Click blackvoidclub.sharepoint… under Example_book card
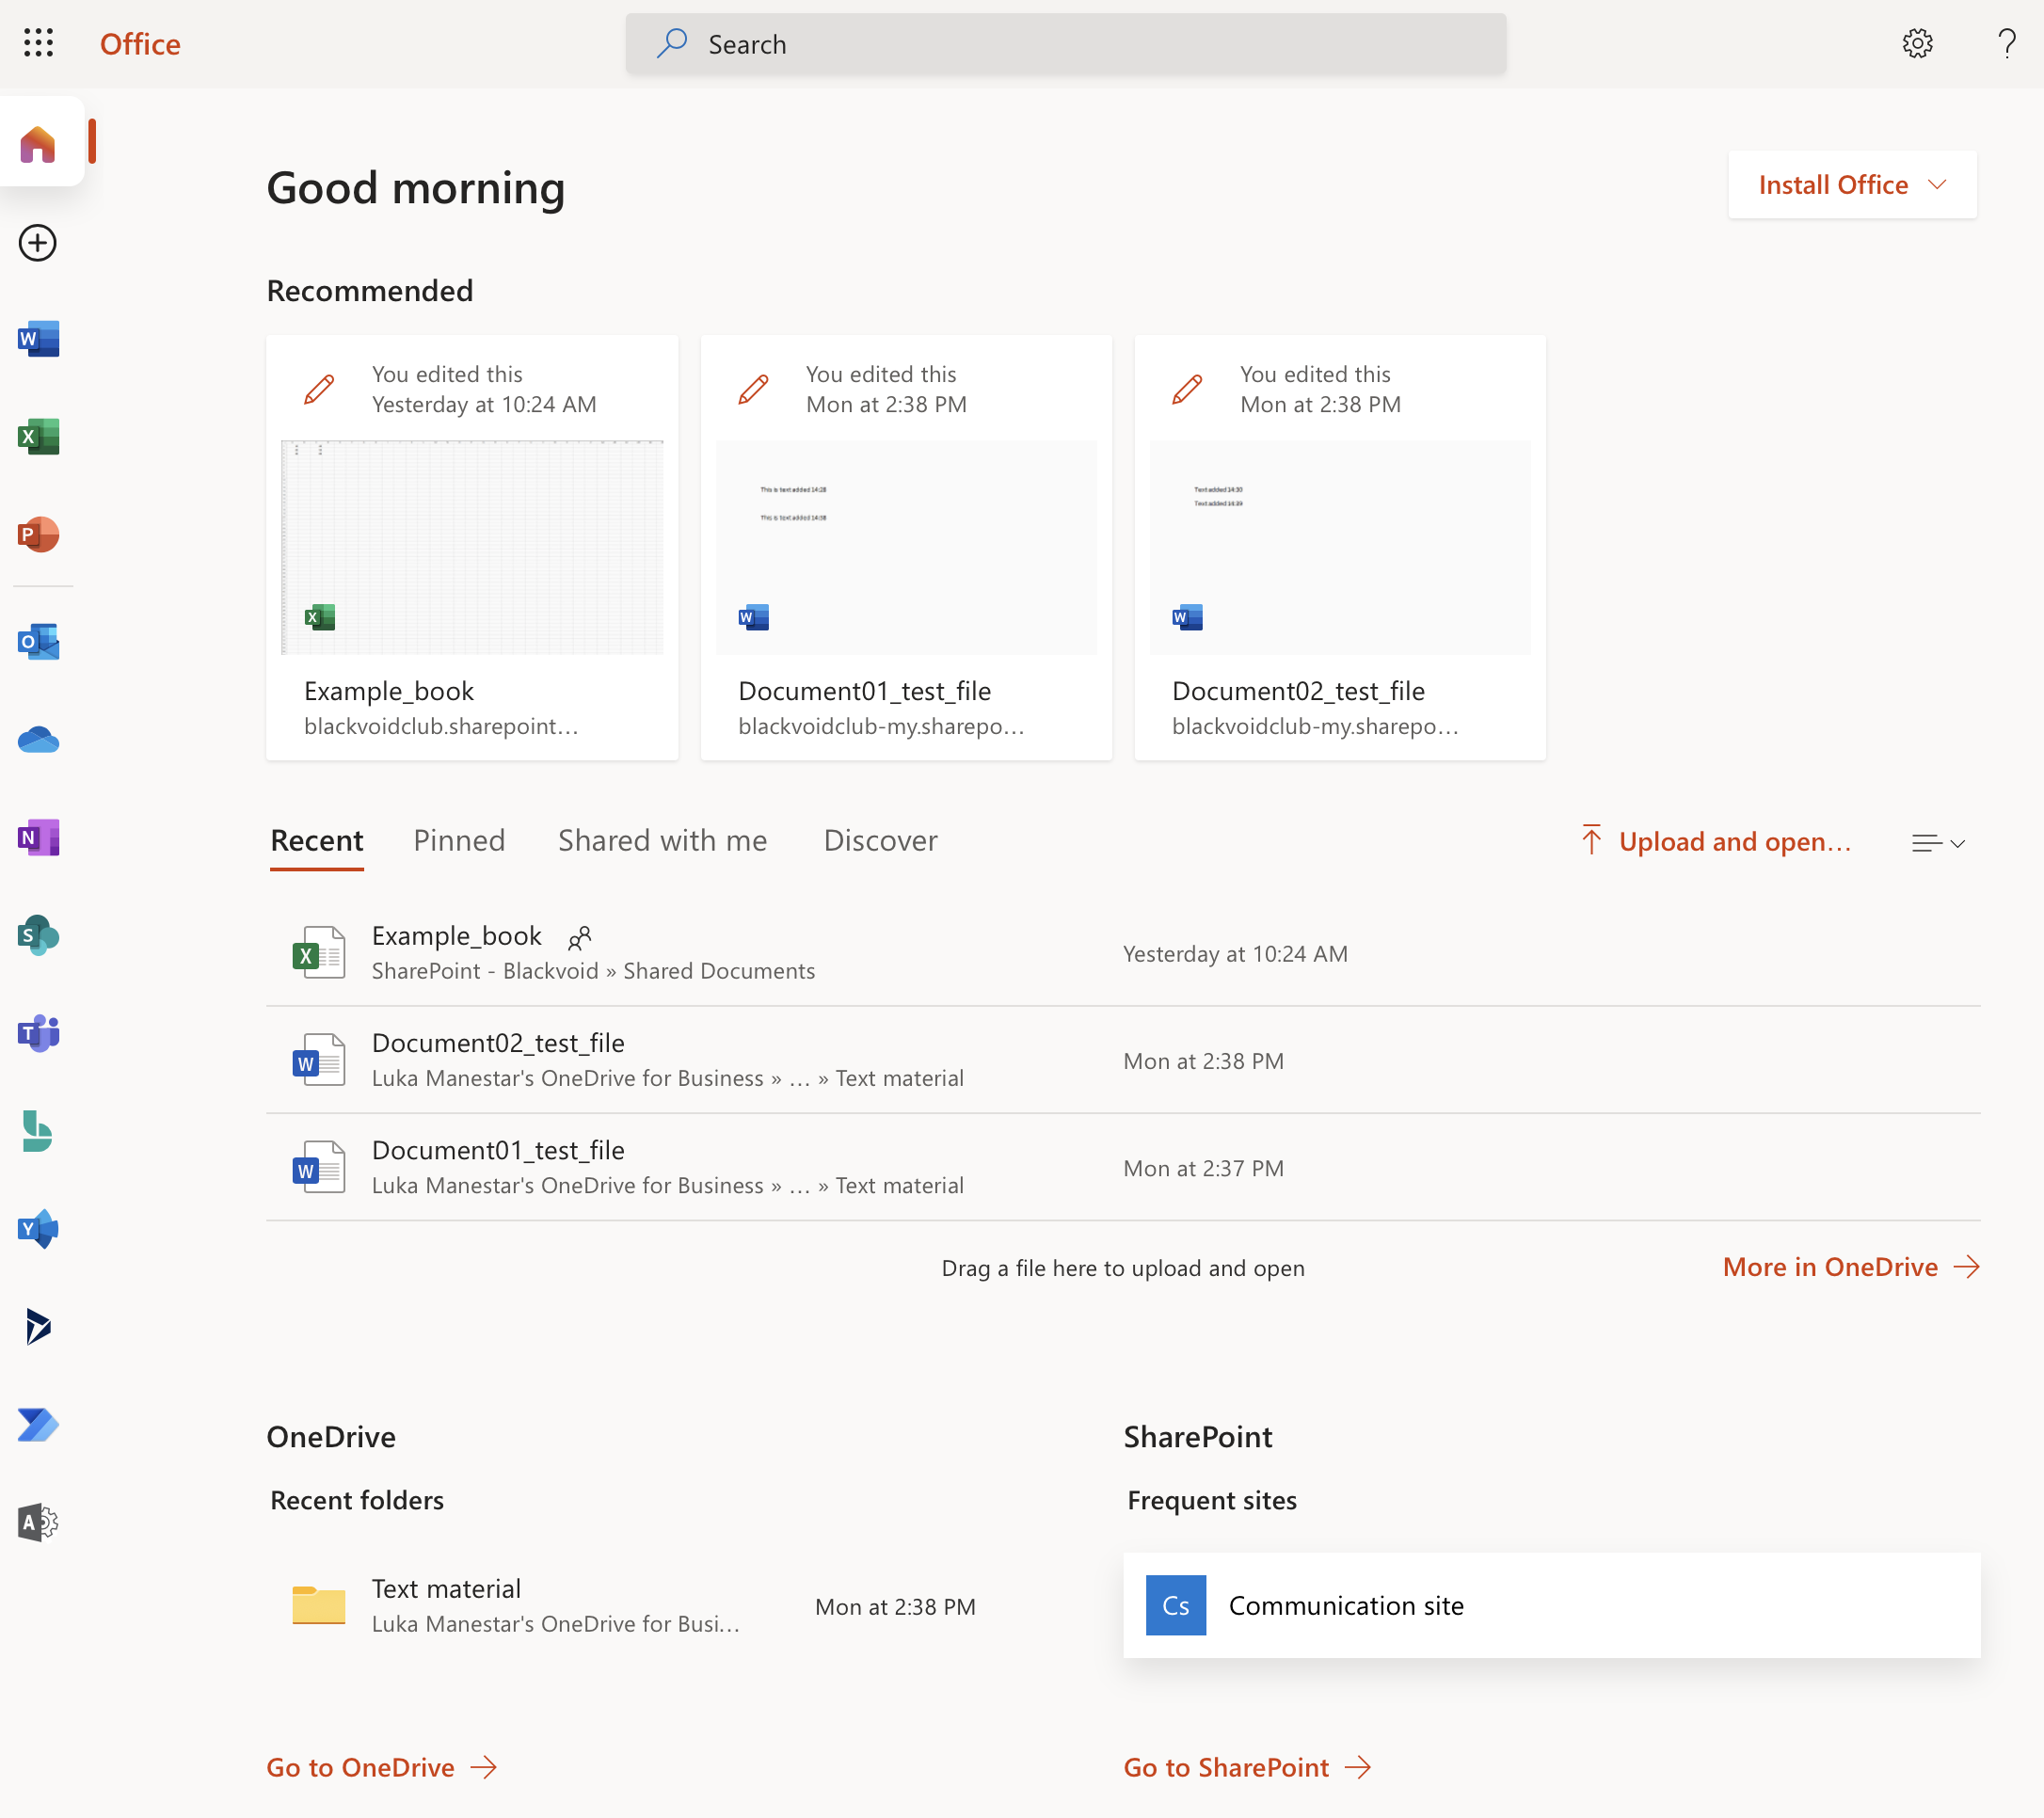 coord(441,726)
